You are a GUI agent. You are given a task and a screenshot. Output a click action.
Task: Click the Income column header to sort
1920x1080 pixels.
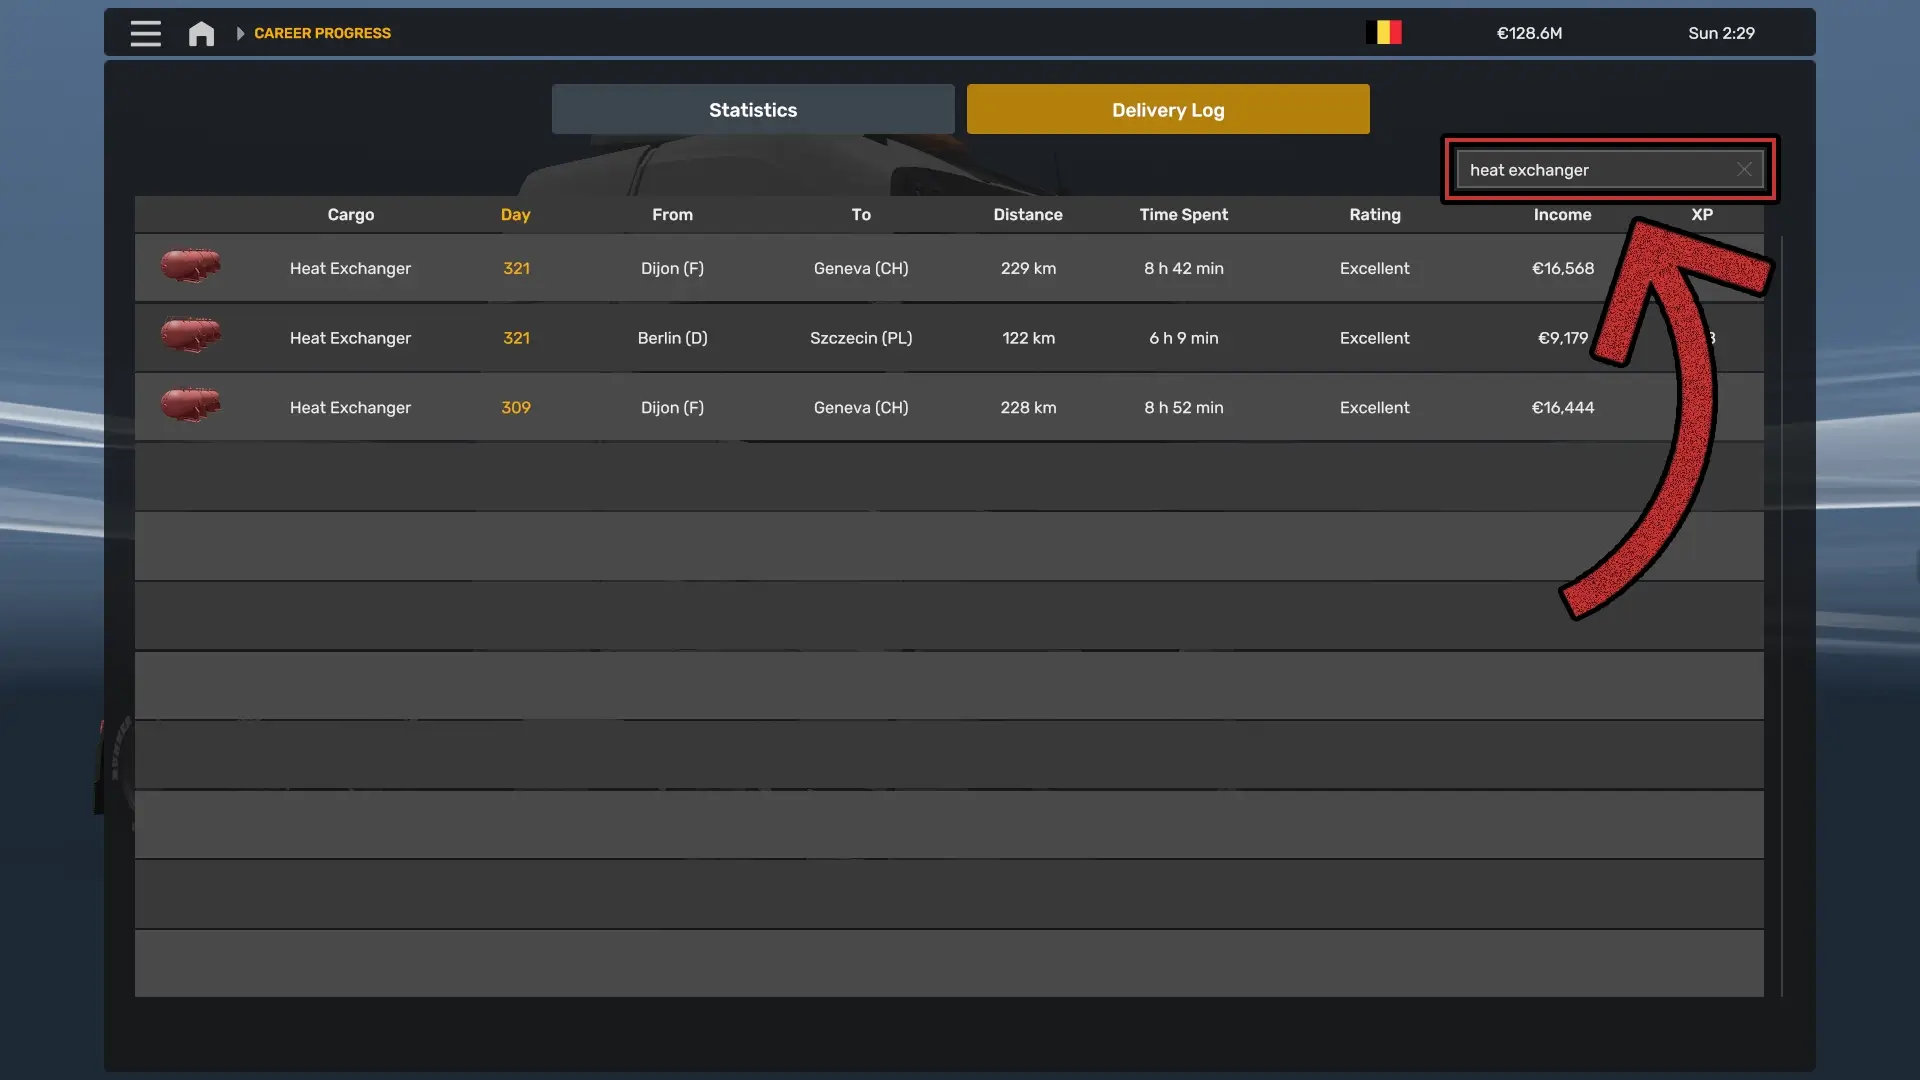pyautogui.click(x=1561, y=215)
